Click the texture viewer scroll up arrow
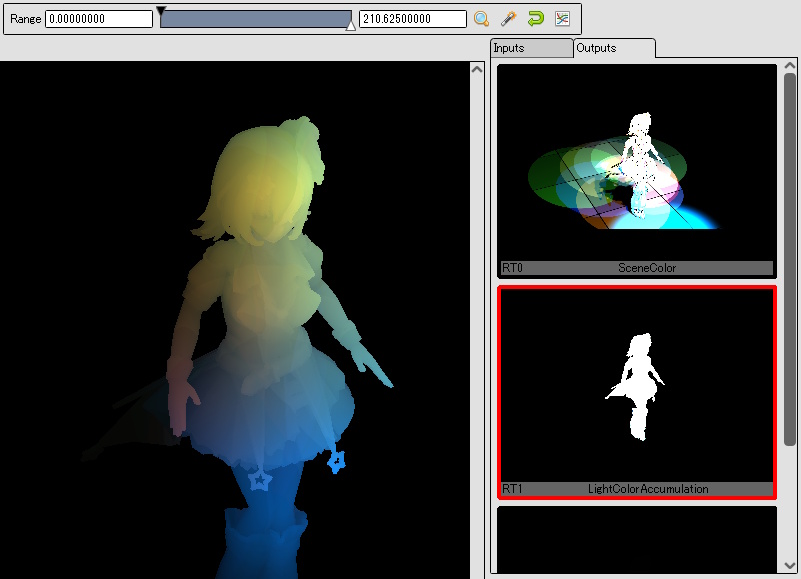This screenshot has width=801, height=579. [477, 70]
